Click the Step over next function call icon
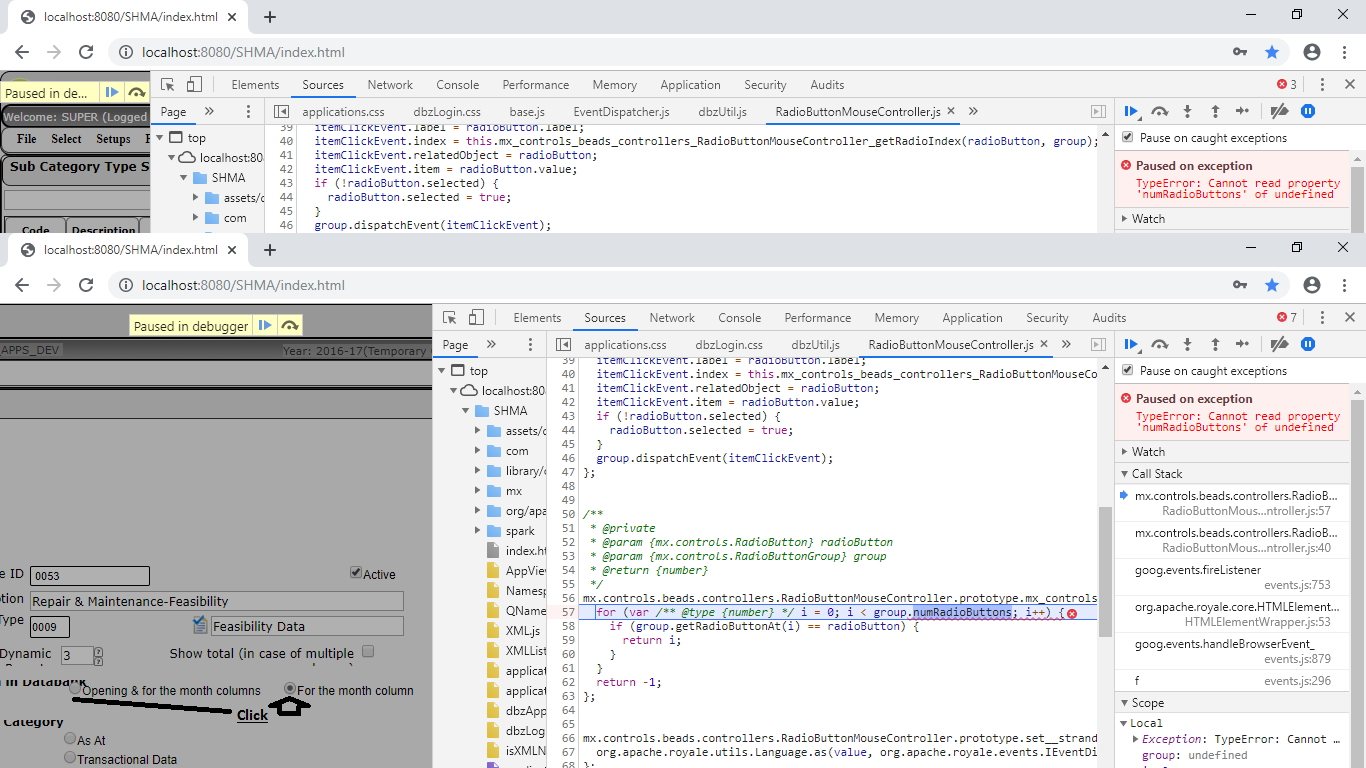This screenshot has width=1366, height=768. pos(1160,344)
